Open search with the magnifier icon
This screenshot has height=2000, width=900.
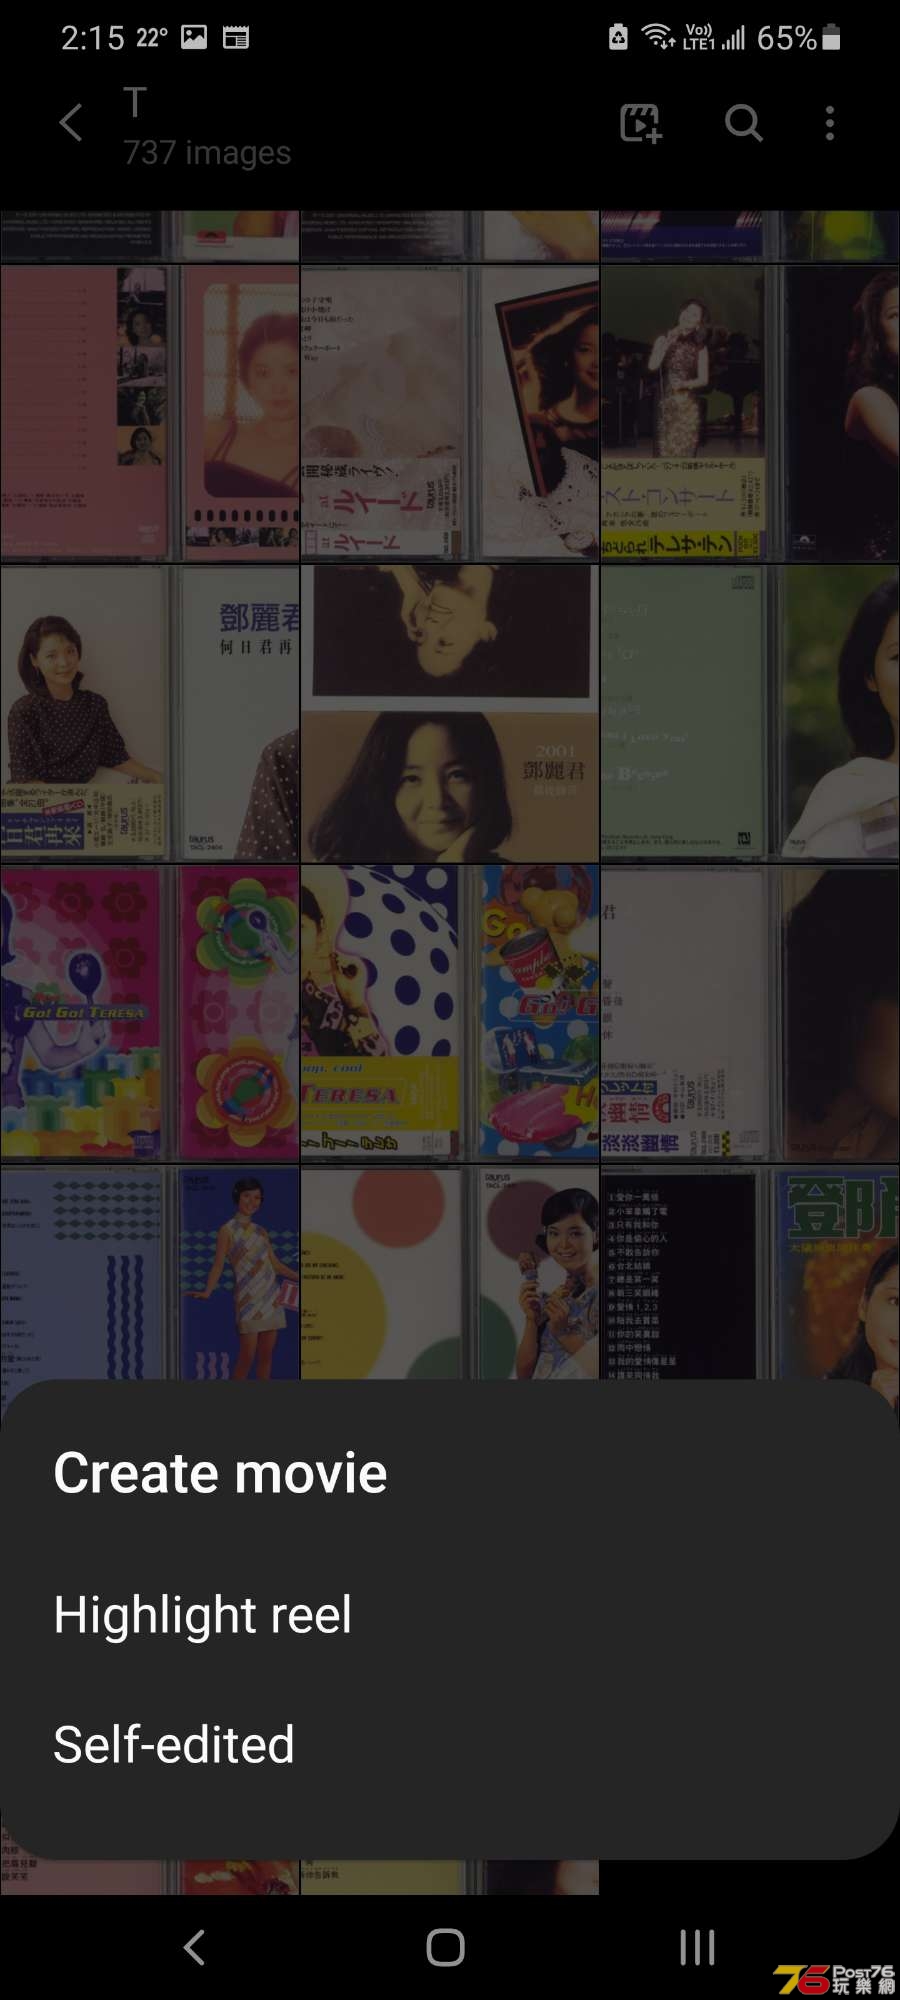tap(743, 124)
